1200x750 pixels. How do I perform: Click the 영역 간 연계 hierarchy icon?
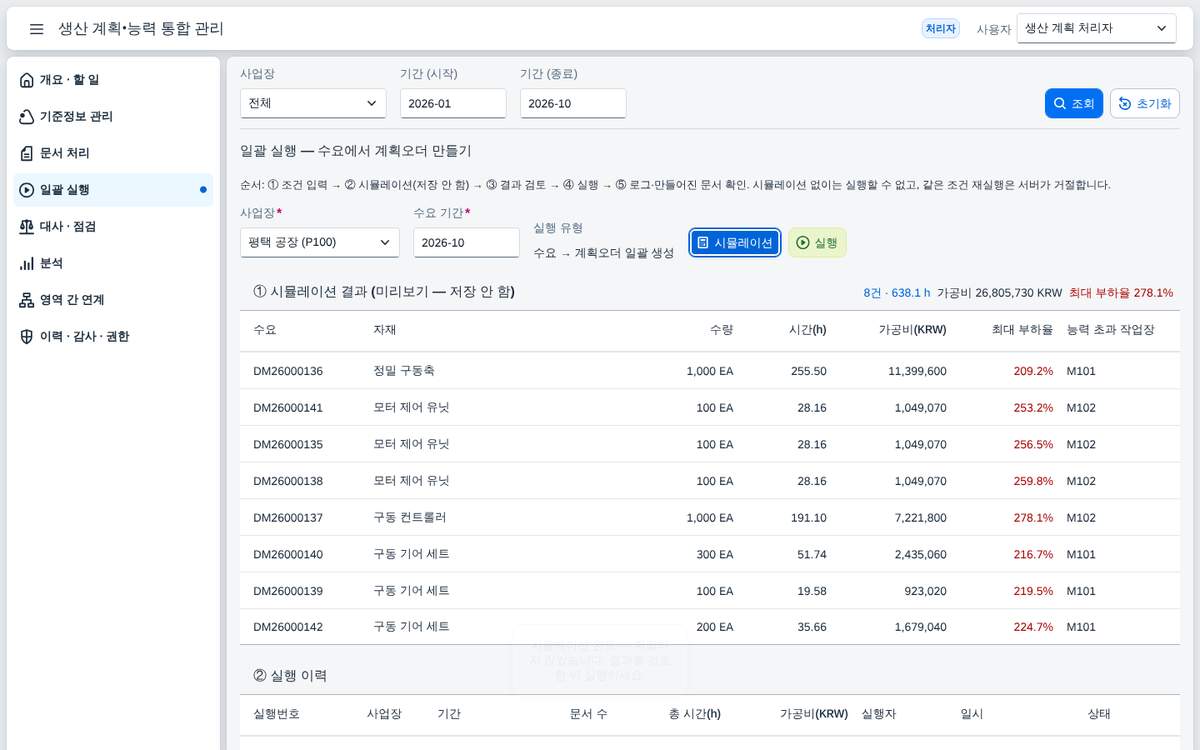[x=27, y=300]
